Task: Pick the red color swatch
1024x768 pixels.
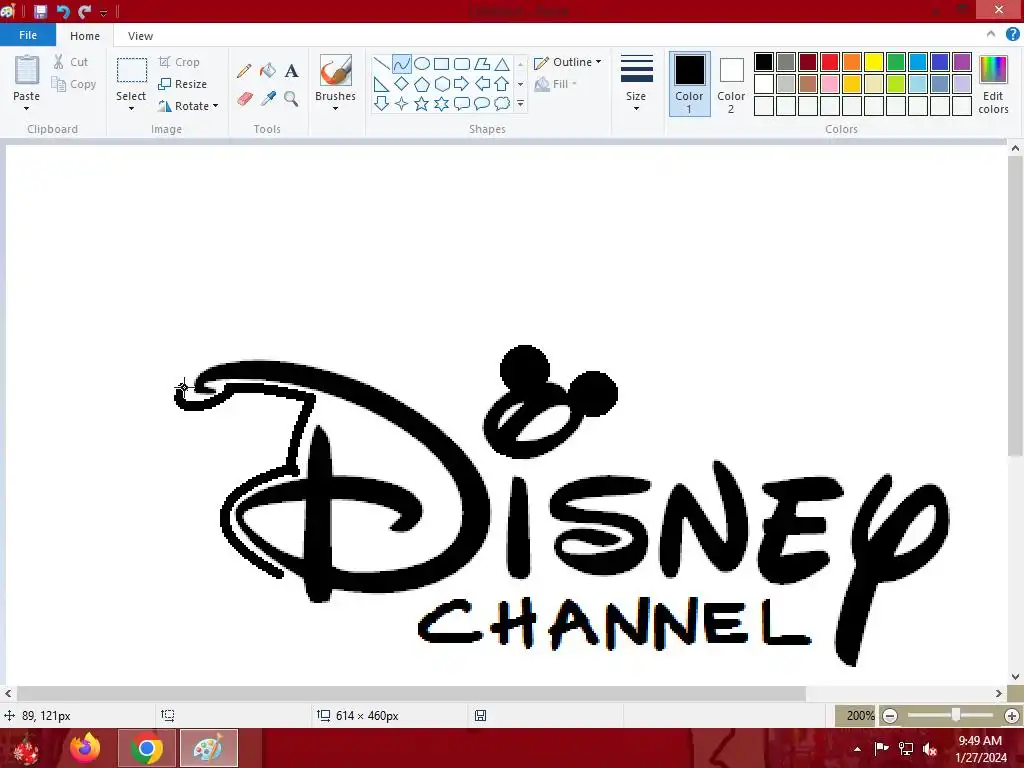Action: click(830, 62)
